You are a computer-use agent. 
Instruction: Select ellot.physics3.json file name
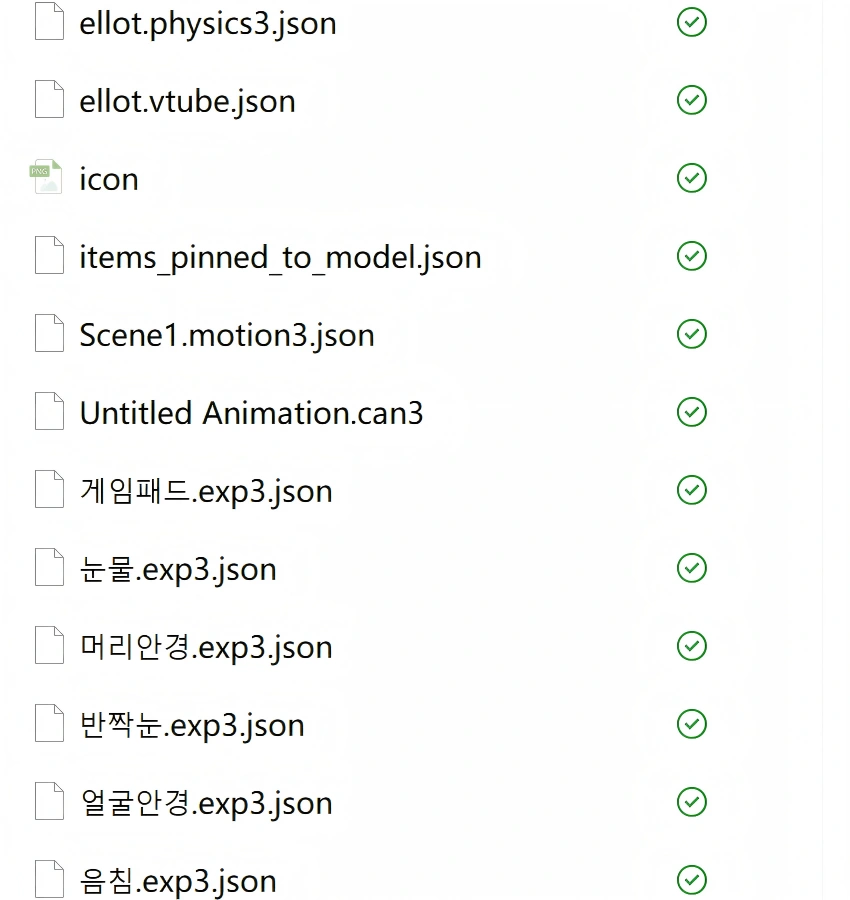tap(208, 23)
